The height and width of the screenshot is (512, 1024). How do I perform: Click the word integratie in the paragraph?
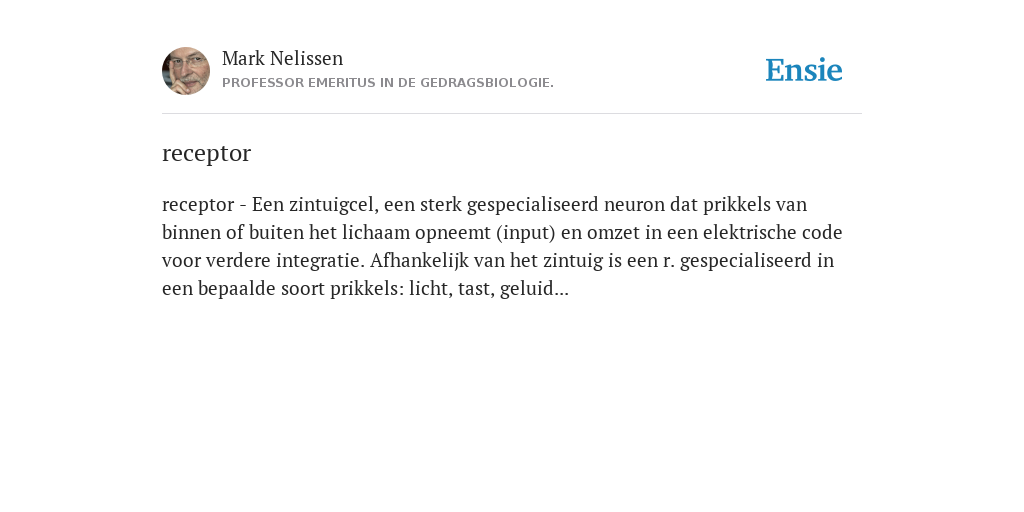[x=320, y=261]
